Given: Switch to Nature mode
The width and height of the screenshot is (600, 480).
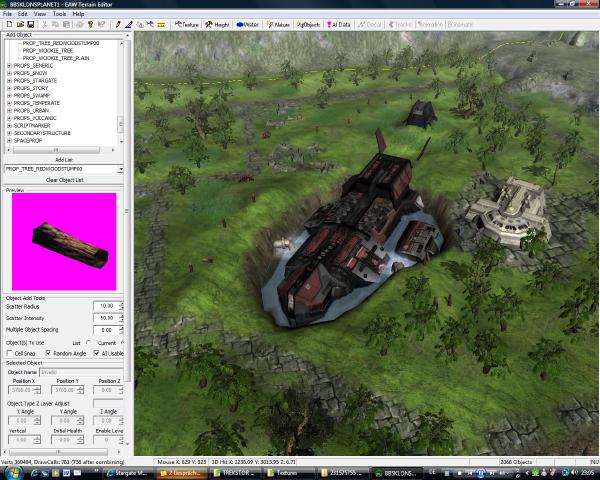Looking at the screenshot, I should pyautogui.click(x=278, y=24).
